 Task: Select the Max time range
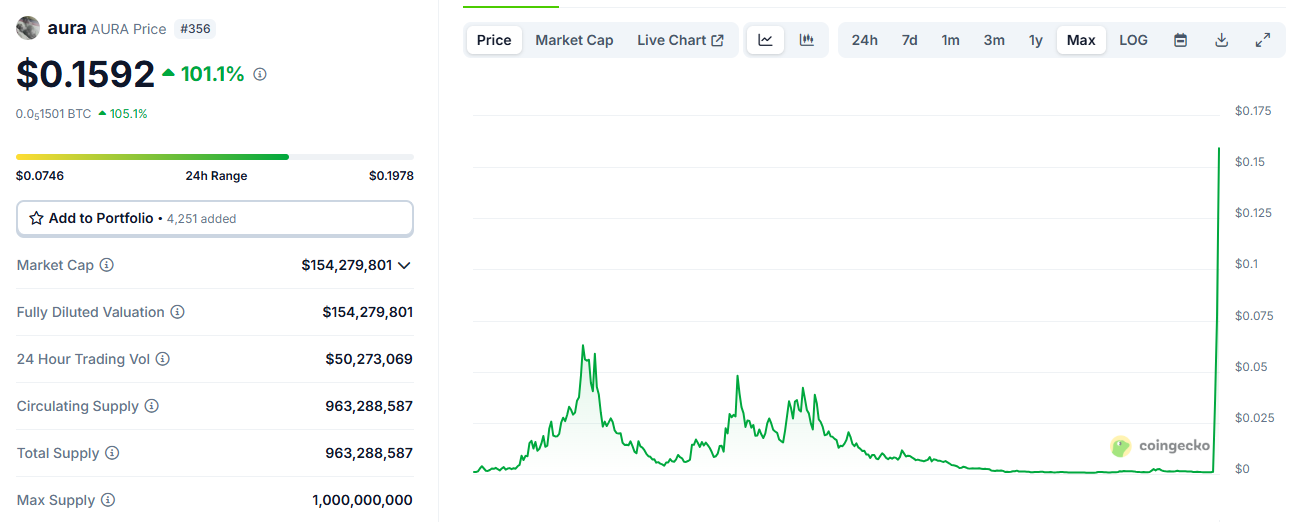point(1081,40)
